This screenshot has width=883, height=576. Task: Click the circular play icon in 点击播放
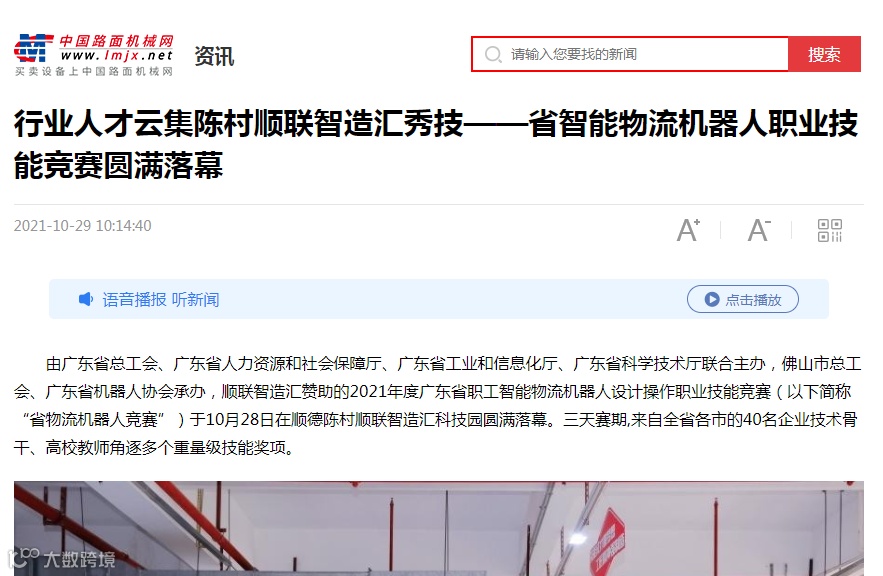[x=712, y=300]
